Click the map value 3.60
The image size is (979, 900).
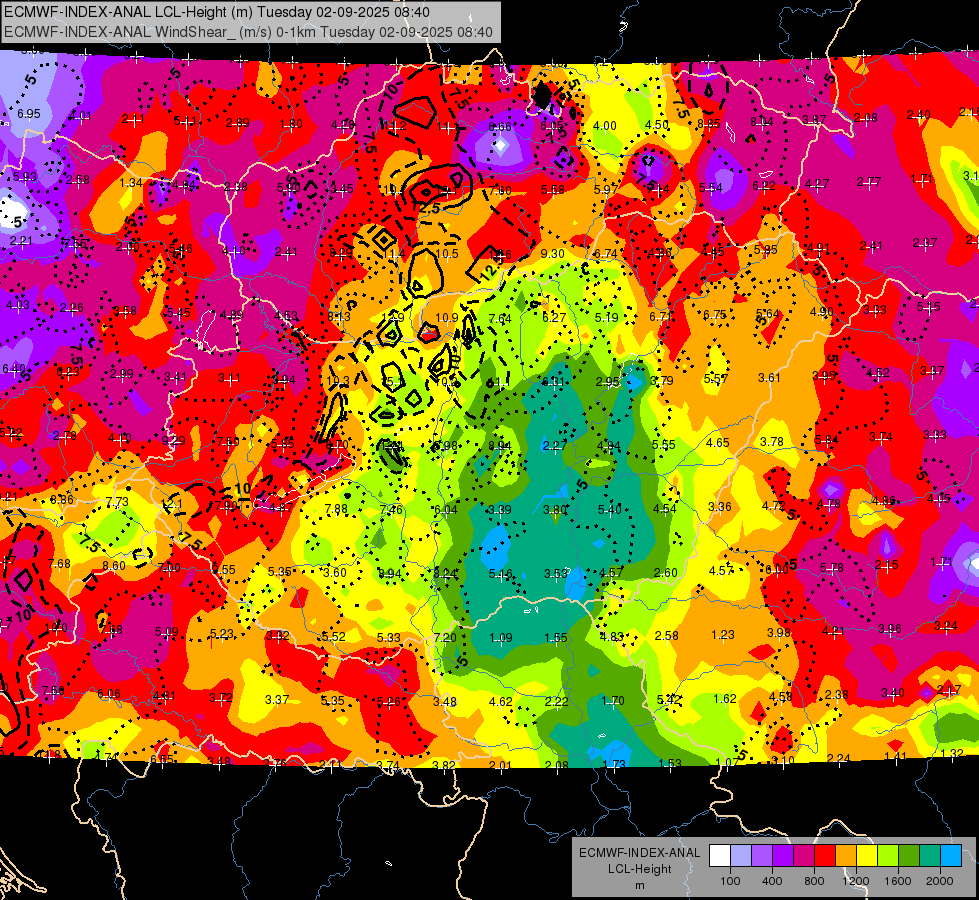(x=335, y=572)
